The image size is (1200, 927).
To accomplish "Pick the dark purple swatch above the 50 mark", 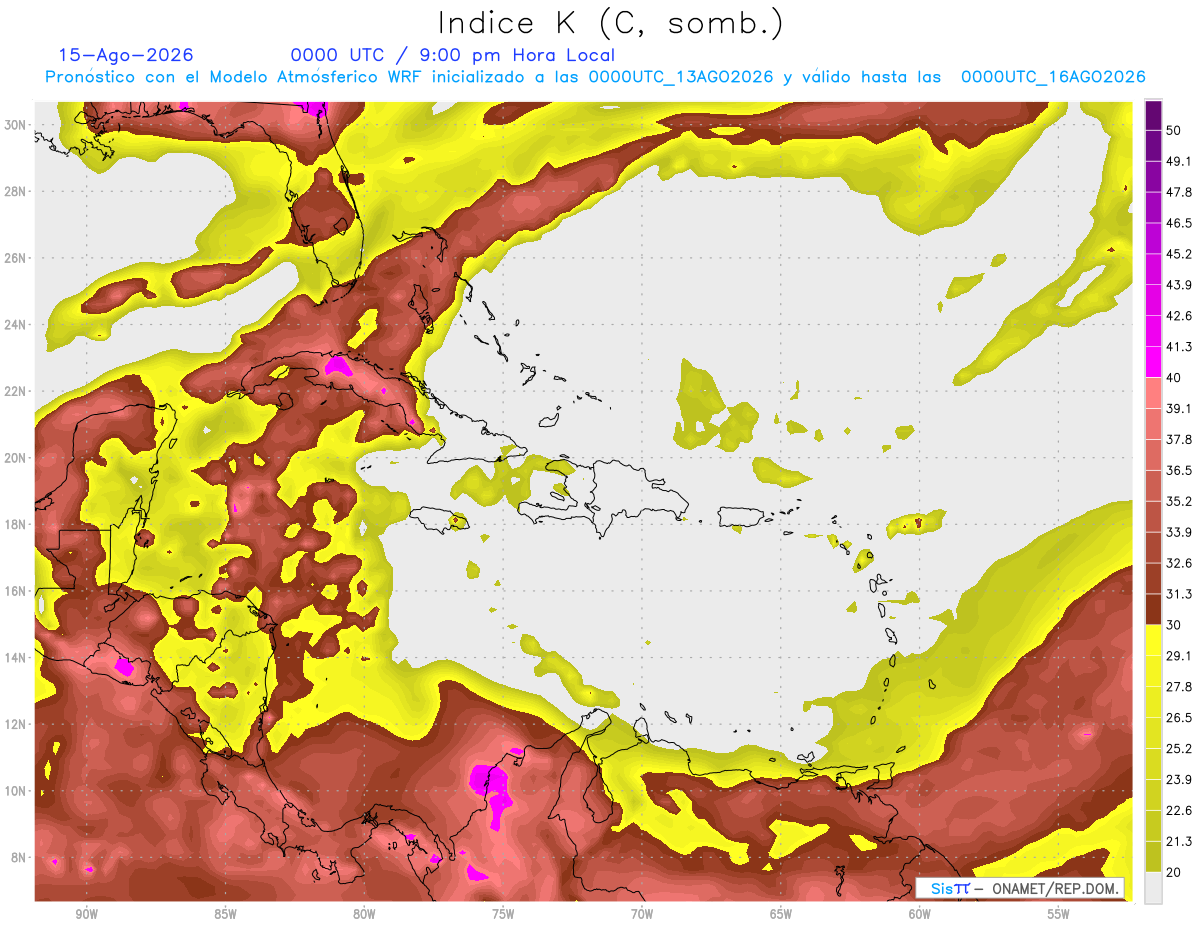I will point(1153,116).
